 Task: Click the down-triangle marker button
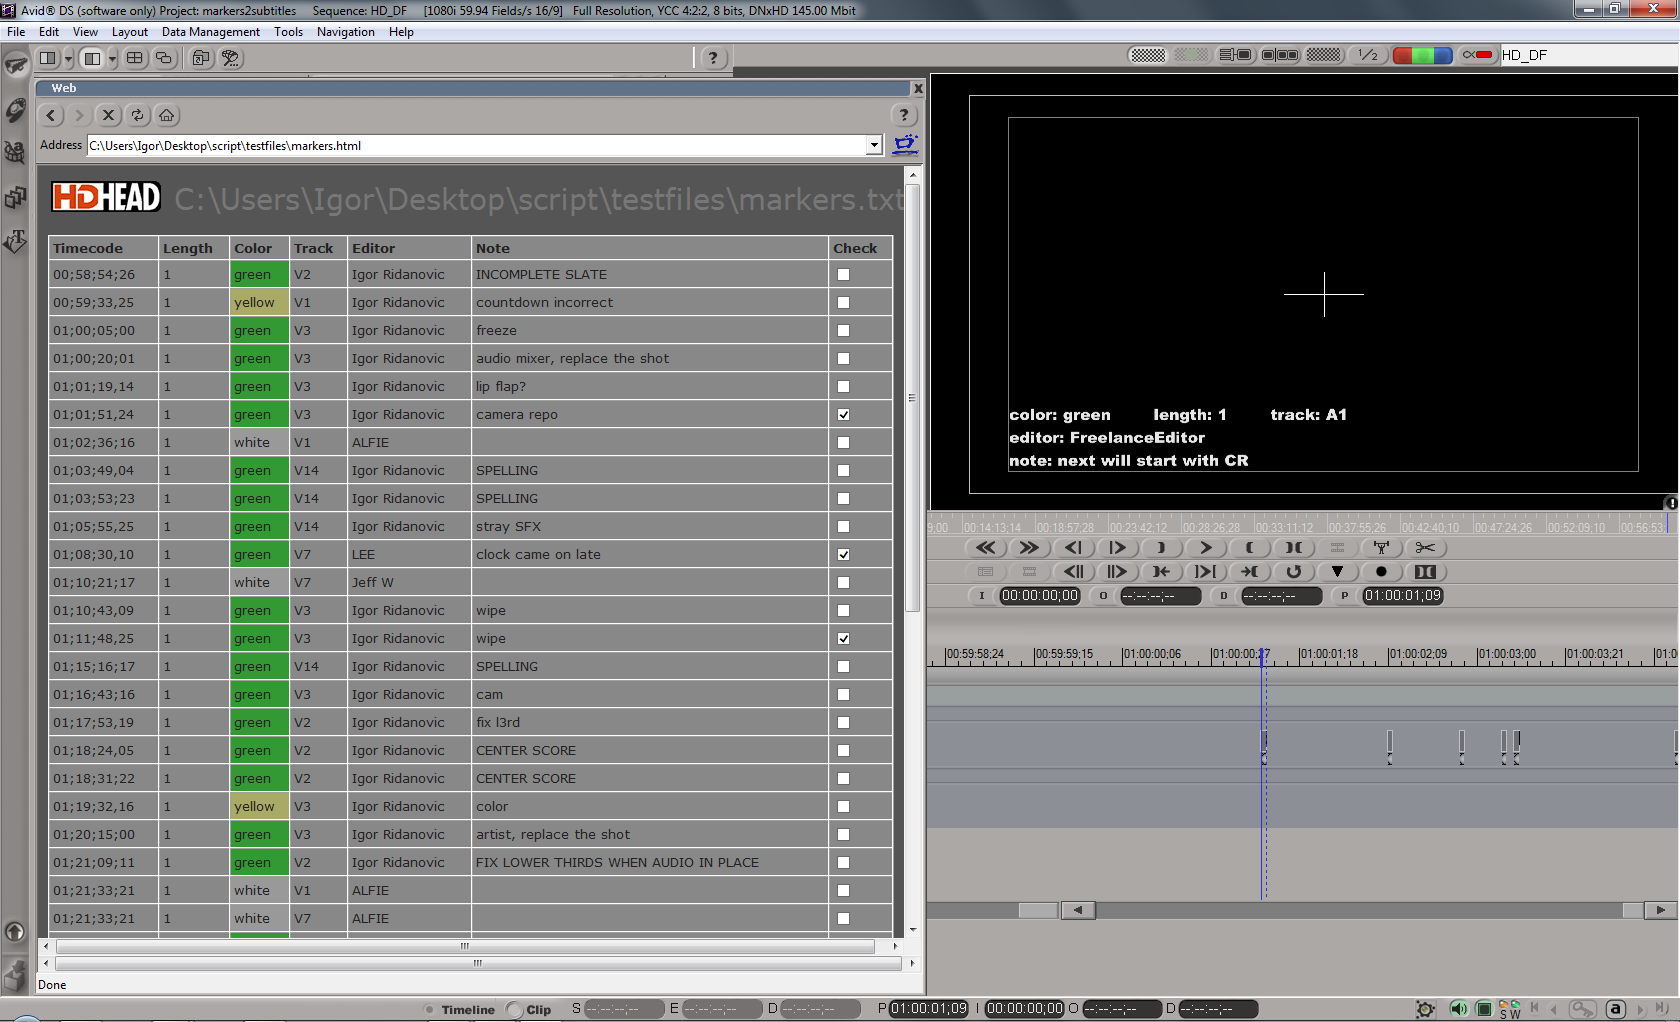tap(1337, 572)
